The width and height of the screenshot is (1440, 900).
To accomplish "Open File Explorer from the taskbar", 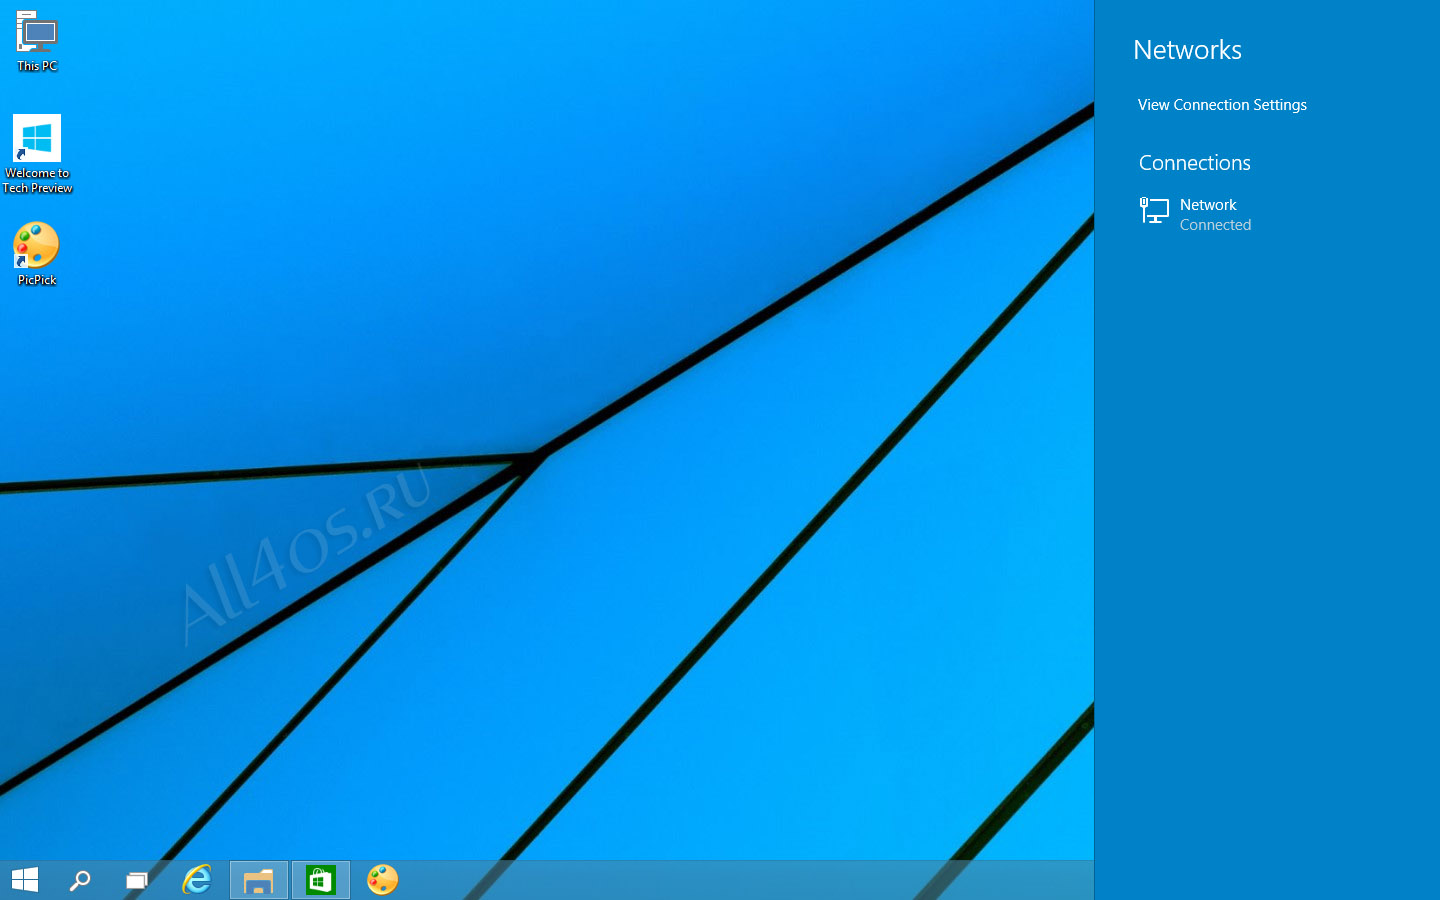I will 259,880.
